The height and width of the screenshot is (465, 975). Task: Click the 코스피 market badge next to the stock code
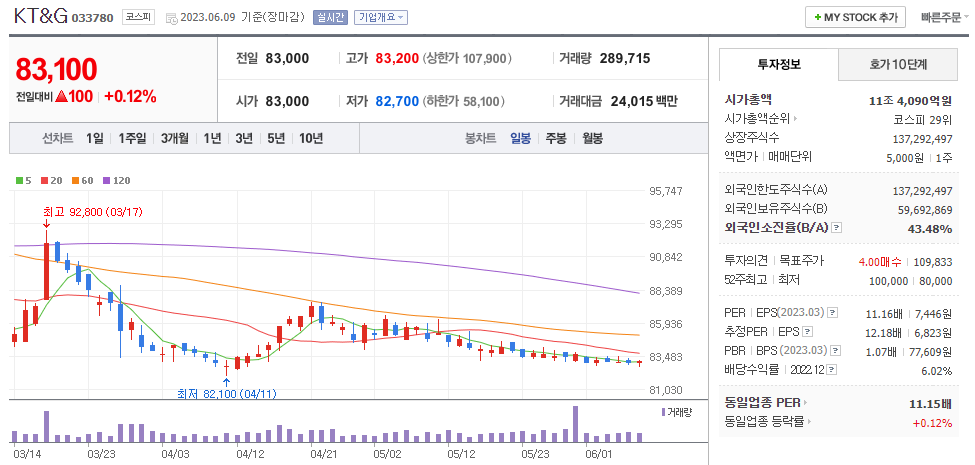(138, 17)
